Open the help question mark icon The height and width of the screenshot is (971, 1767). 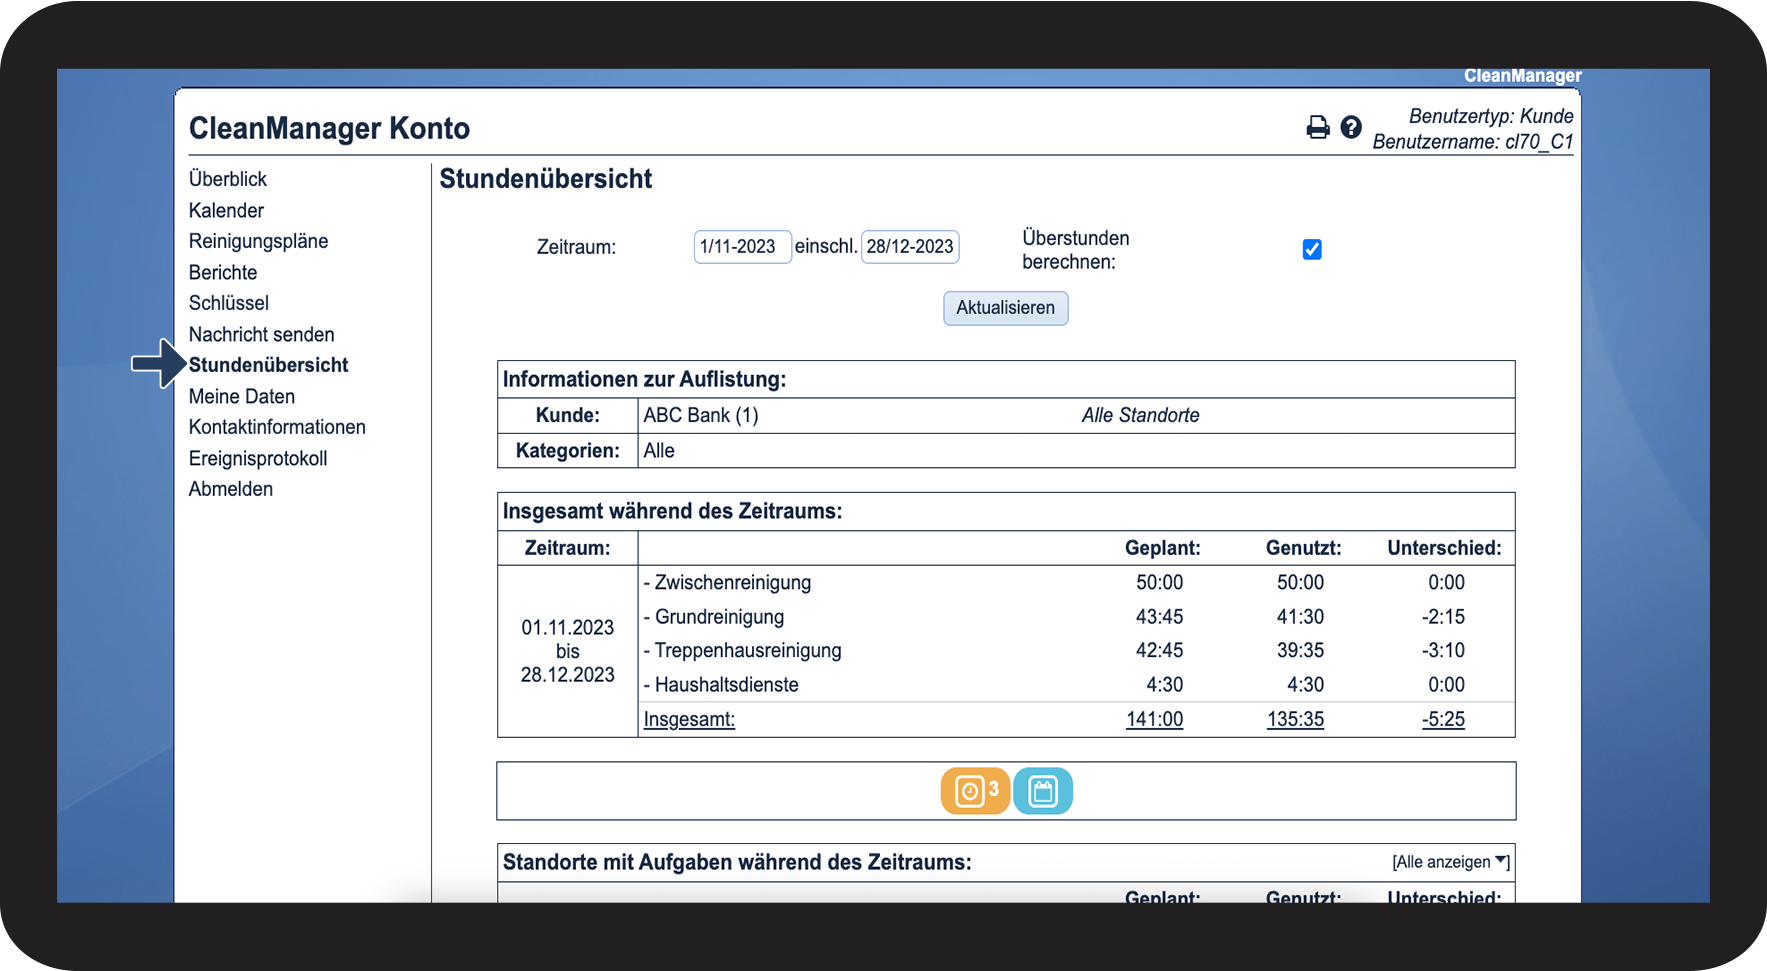1350,128
